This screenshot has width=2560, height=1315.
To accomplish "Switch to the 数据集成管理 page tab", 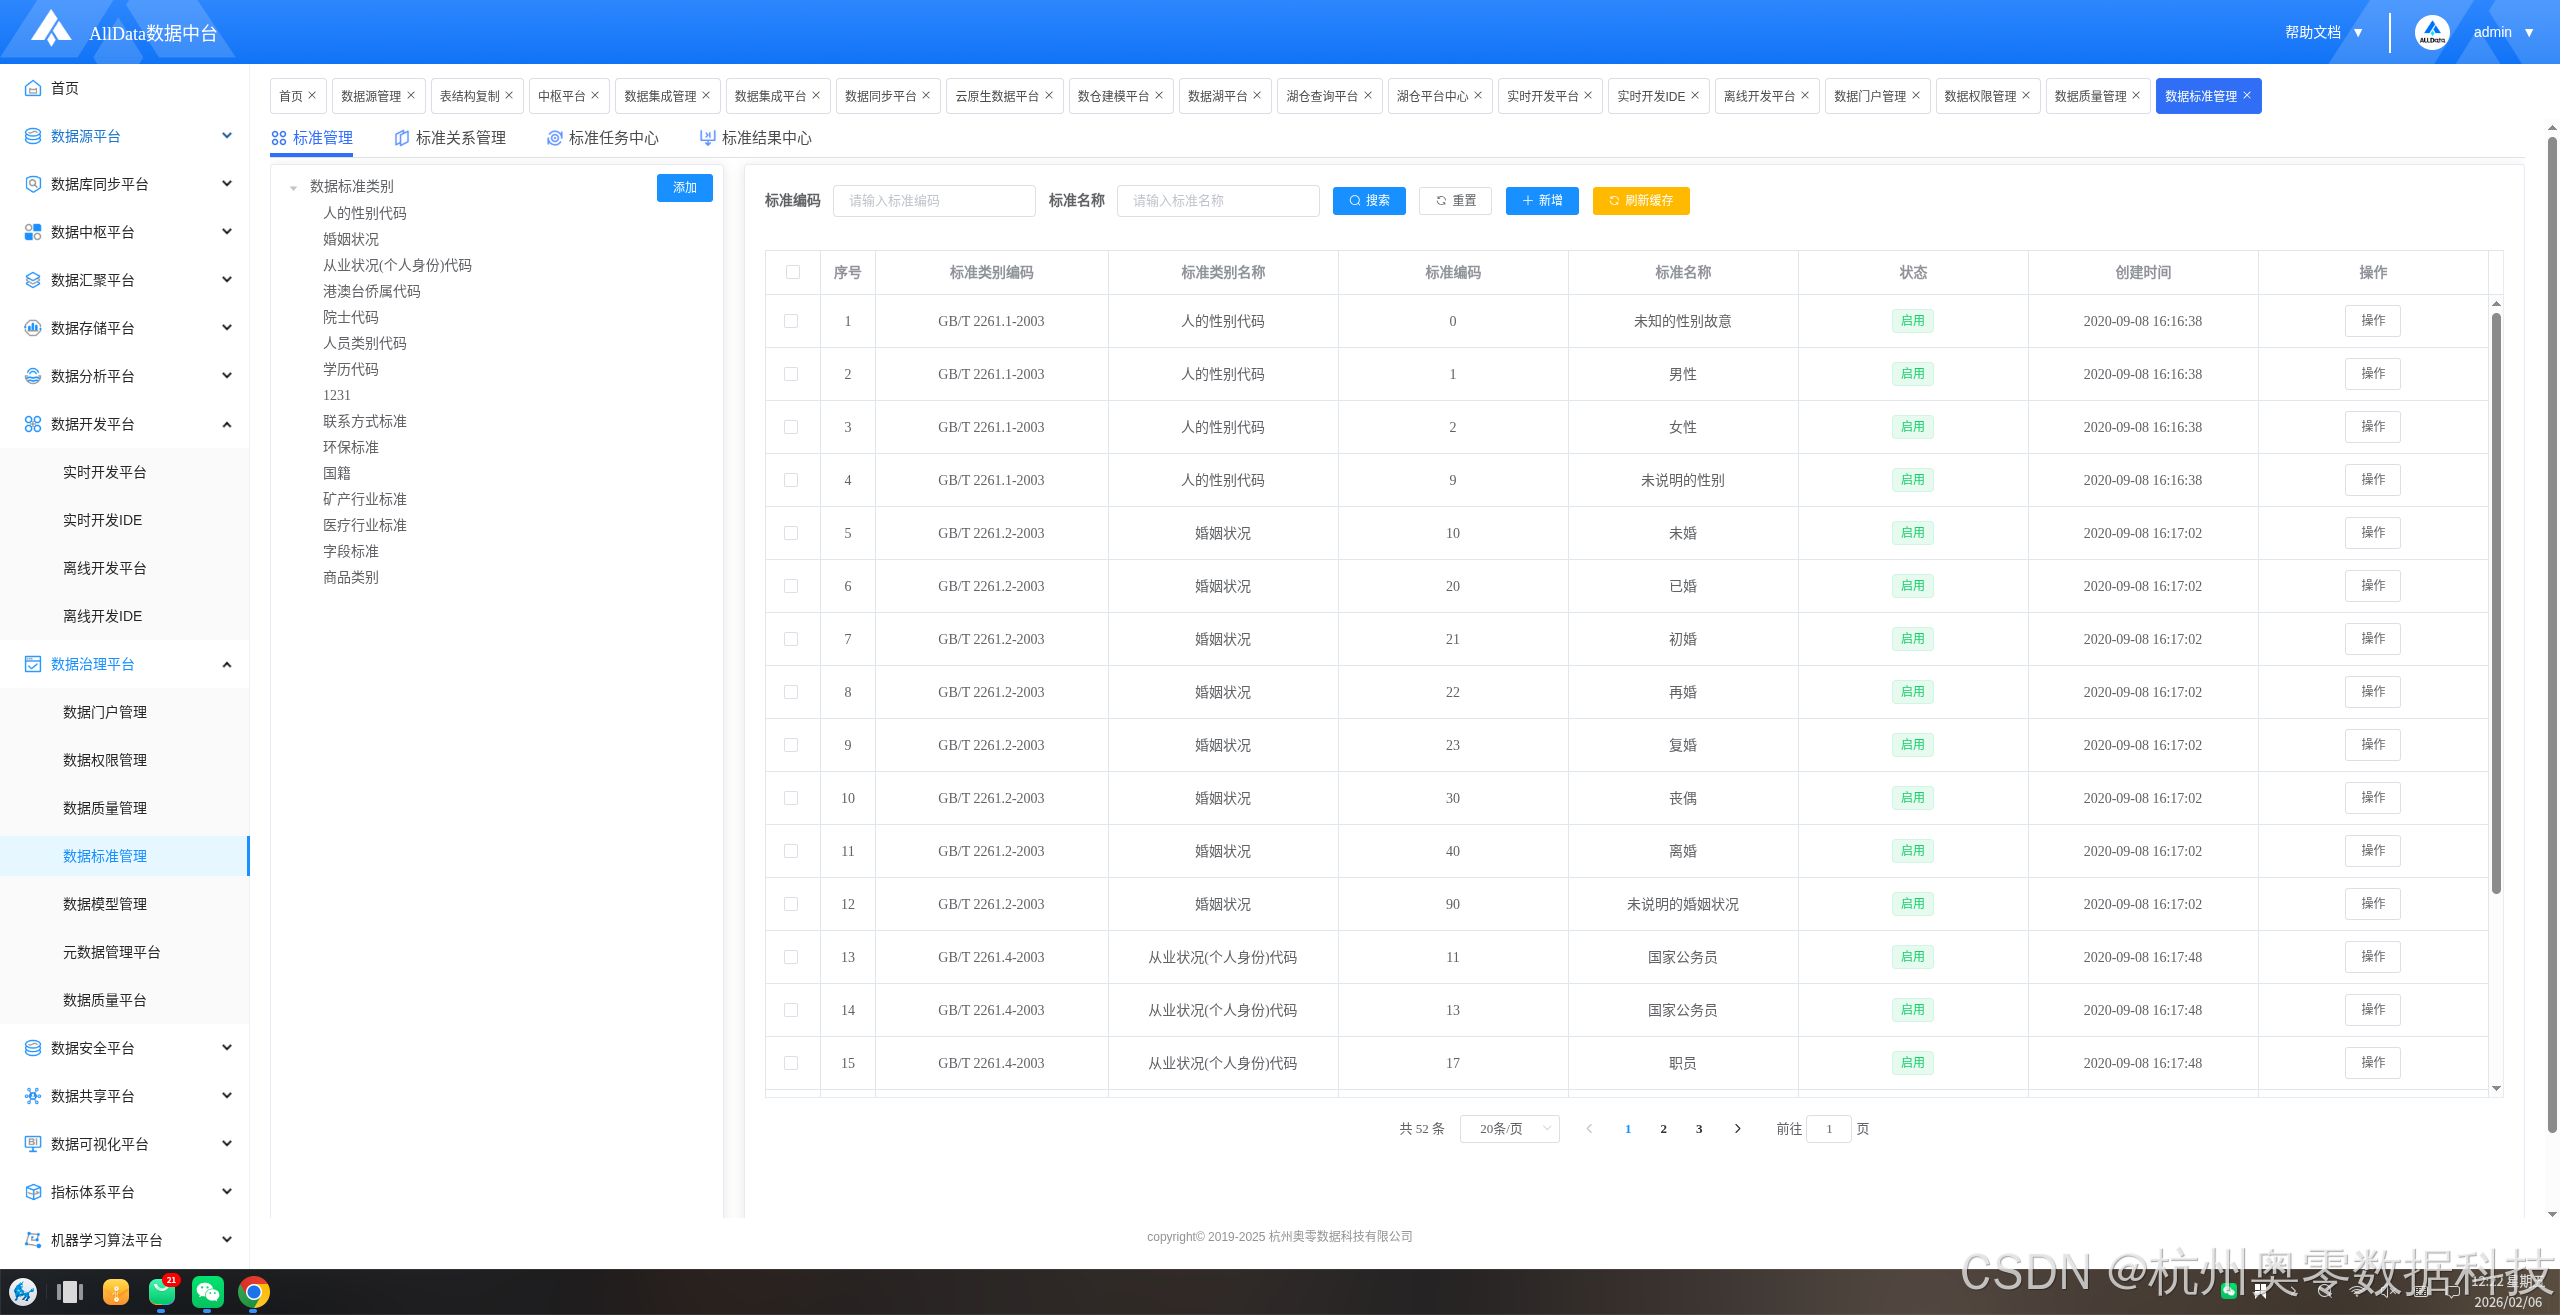I will pyautogui.click(x=667, y=96).
